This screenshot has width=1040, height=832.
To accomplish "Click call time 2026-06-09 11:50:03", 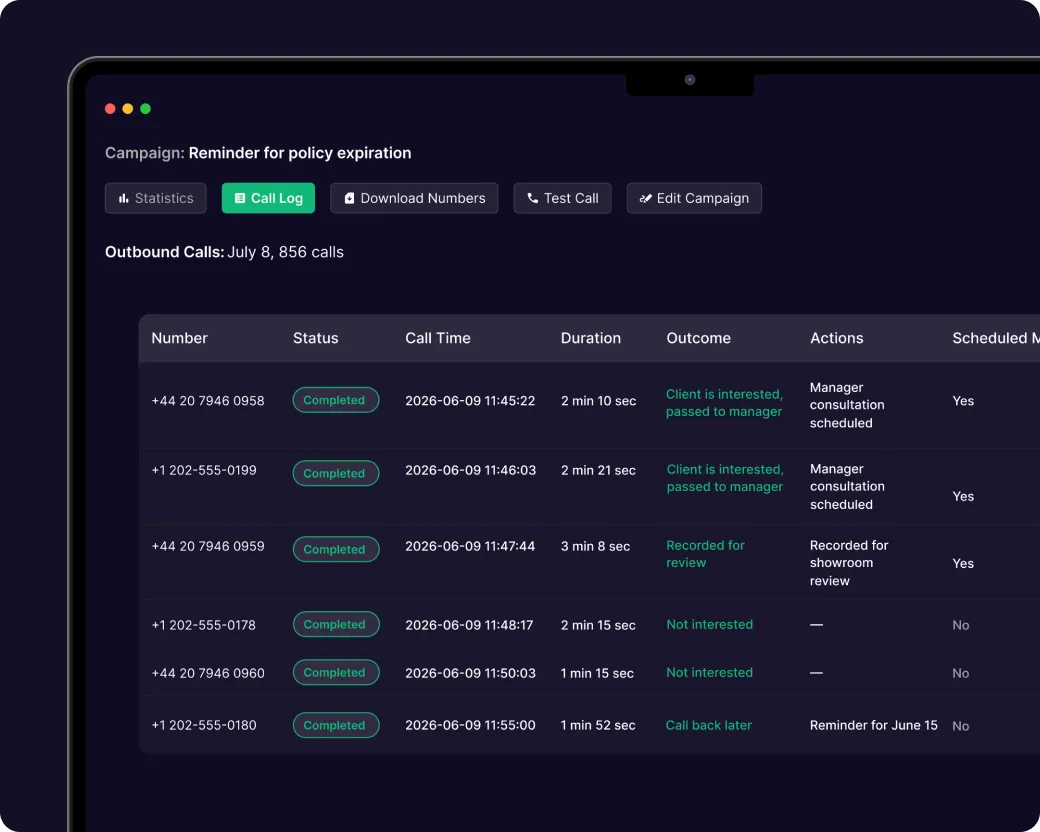I will [x=470, y=673].
